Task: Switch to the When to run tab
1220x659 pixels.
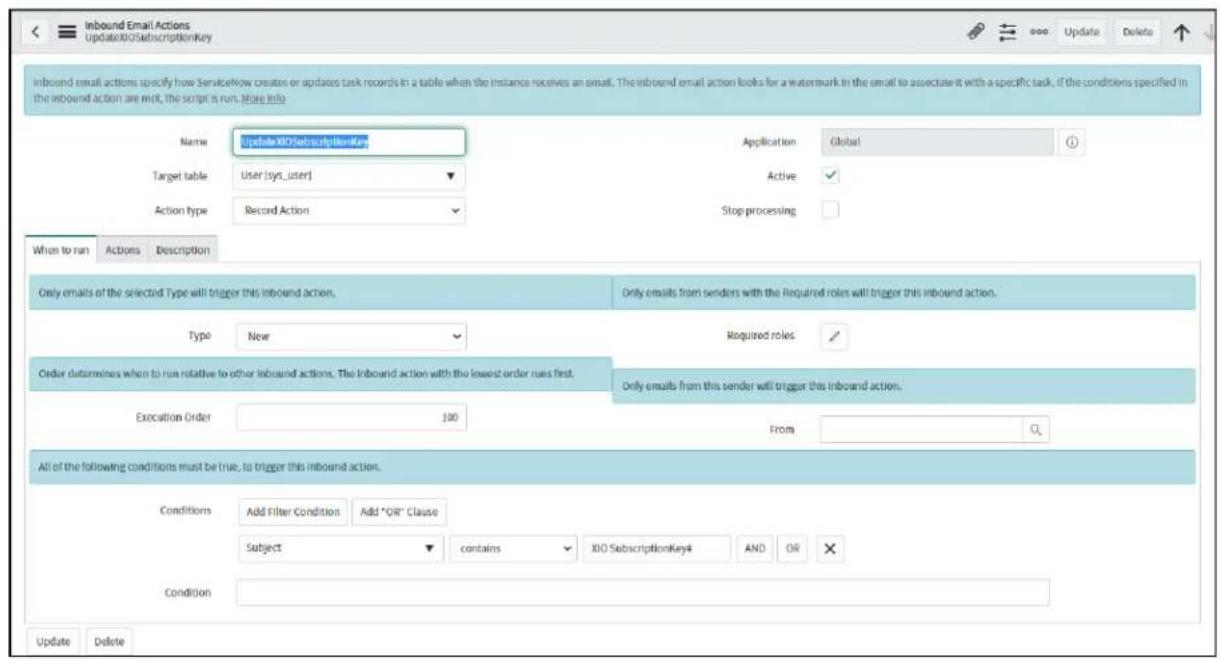Action: pos(60,249)
